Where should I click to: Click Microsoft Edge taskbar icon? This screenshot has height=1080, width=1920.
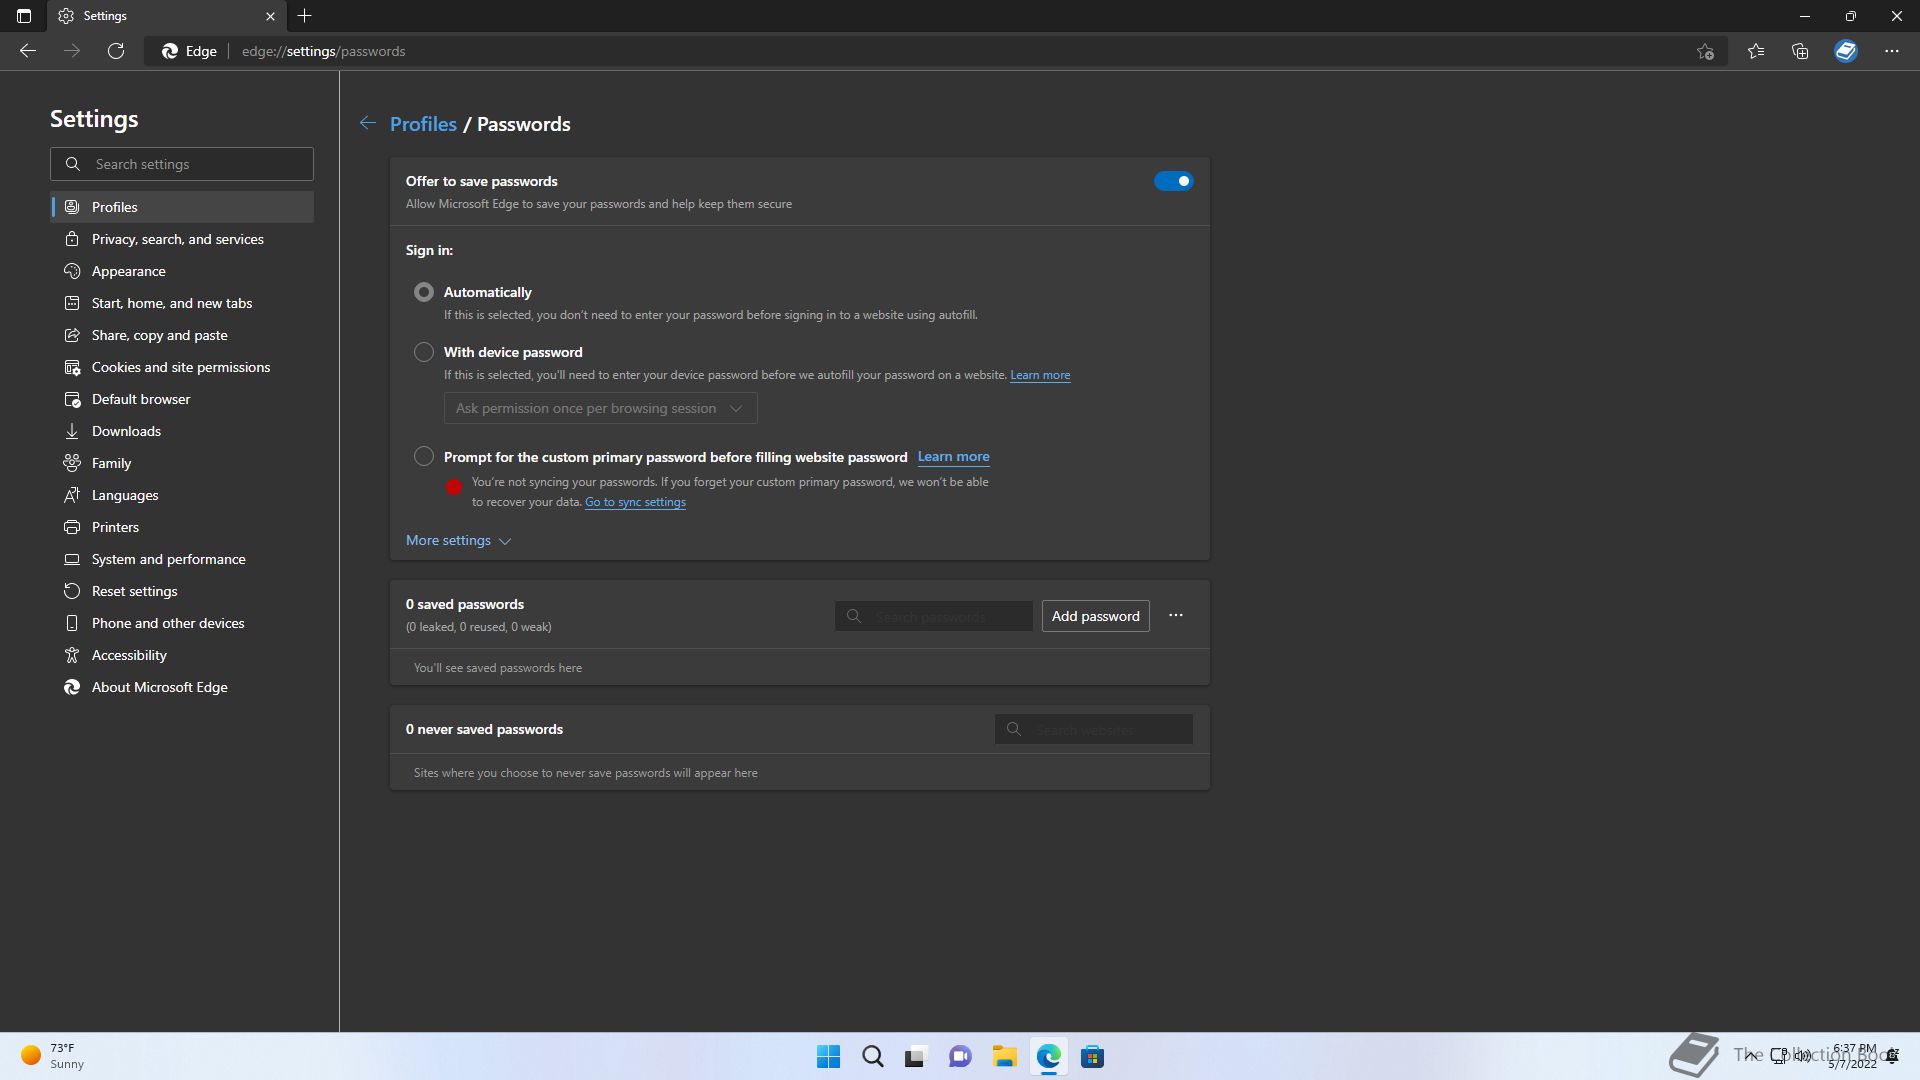pyautogui.click(x=1048, y=1057)
